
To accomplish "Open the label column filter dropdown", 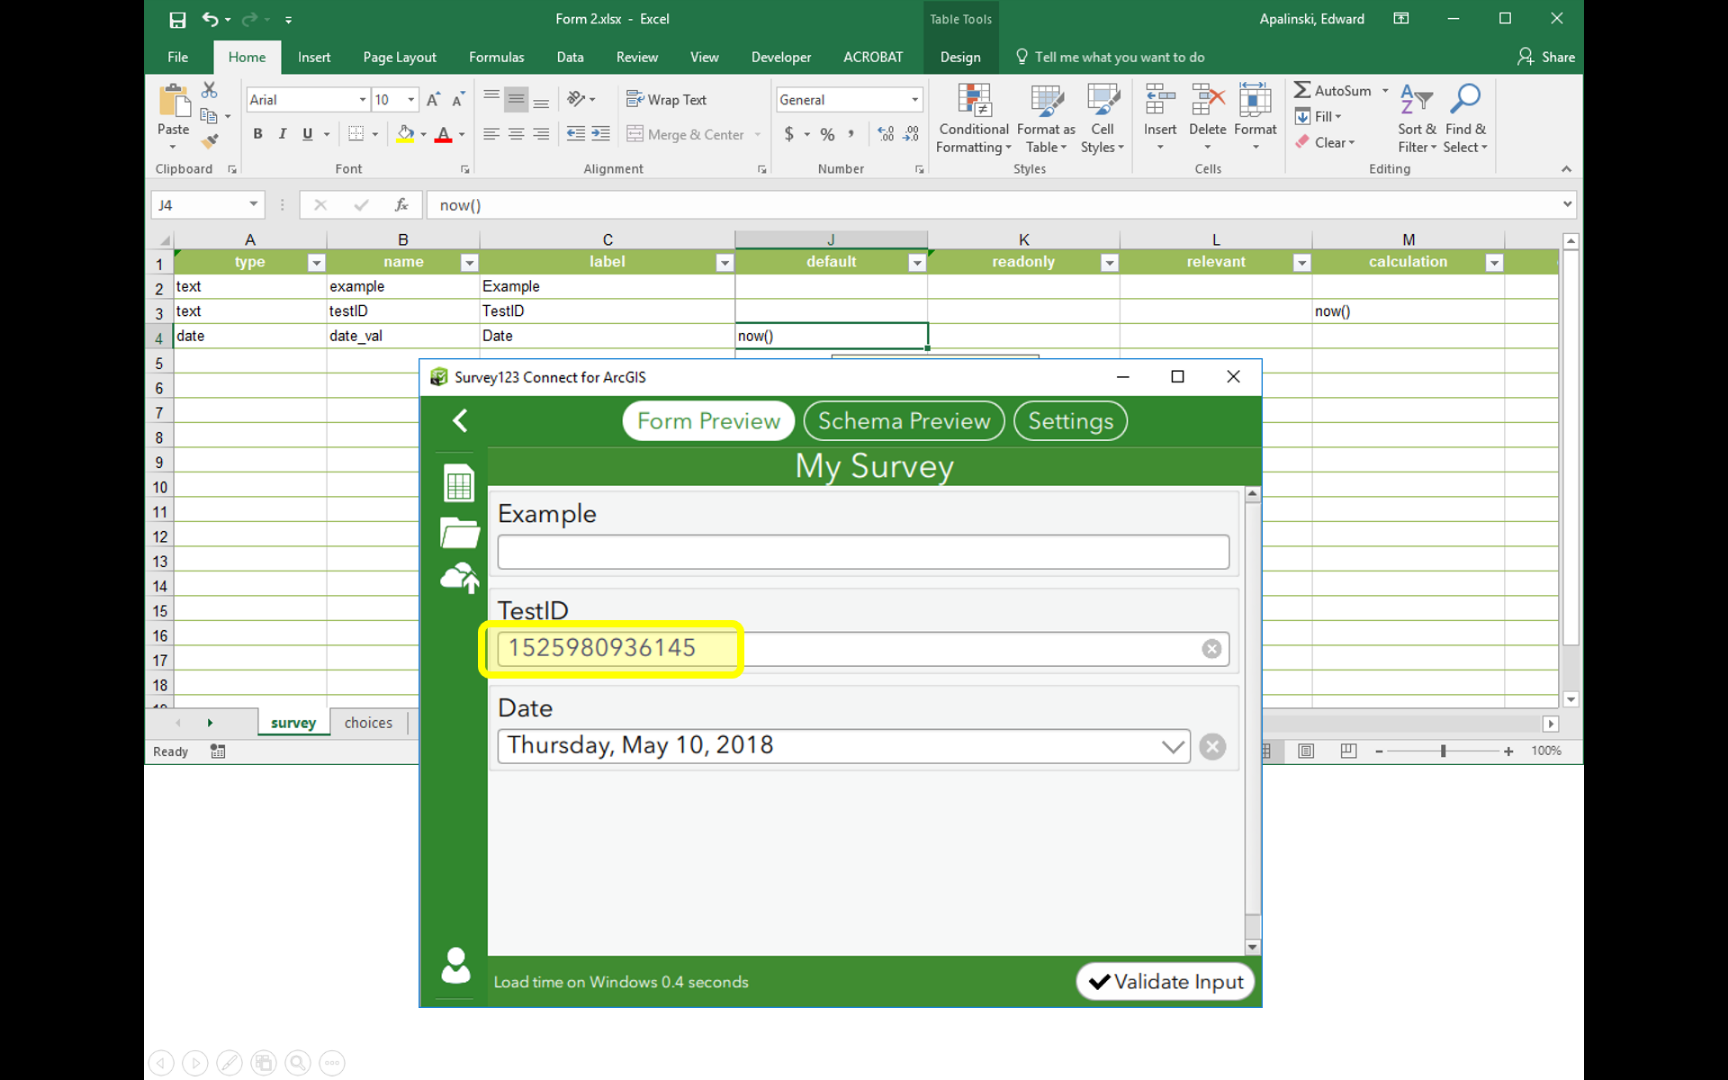I will (725, 263).
